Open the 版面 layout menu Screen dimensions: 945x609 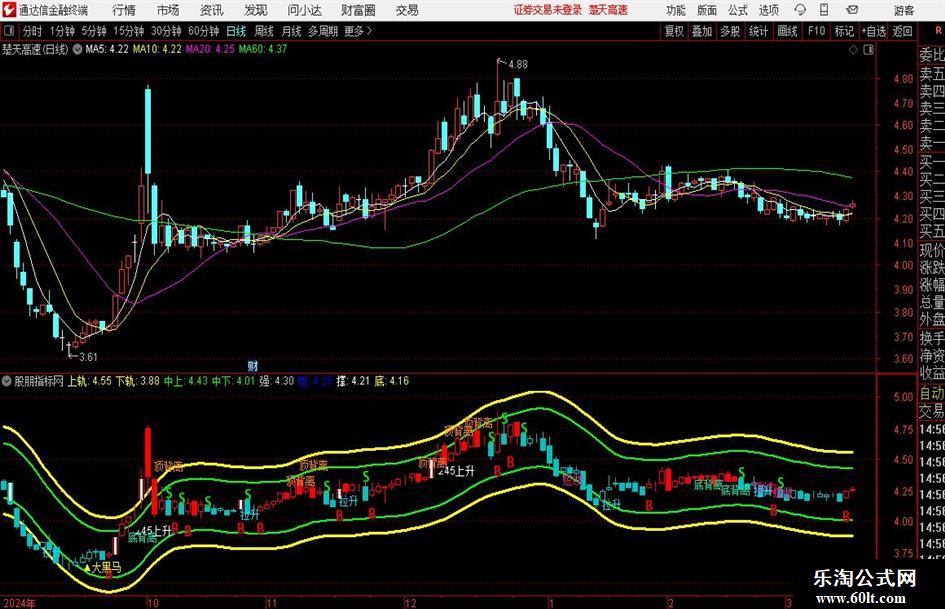tap(707, 10)
